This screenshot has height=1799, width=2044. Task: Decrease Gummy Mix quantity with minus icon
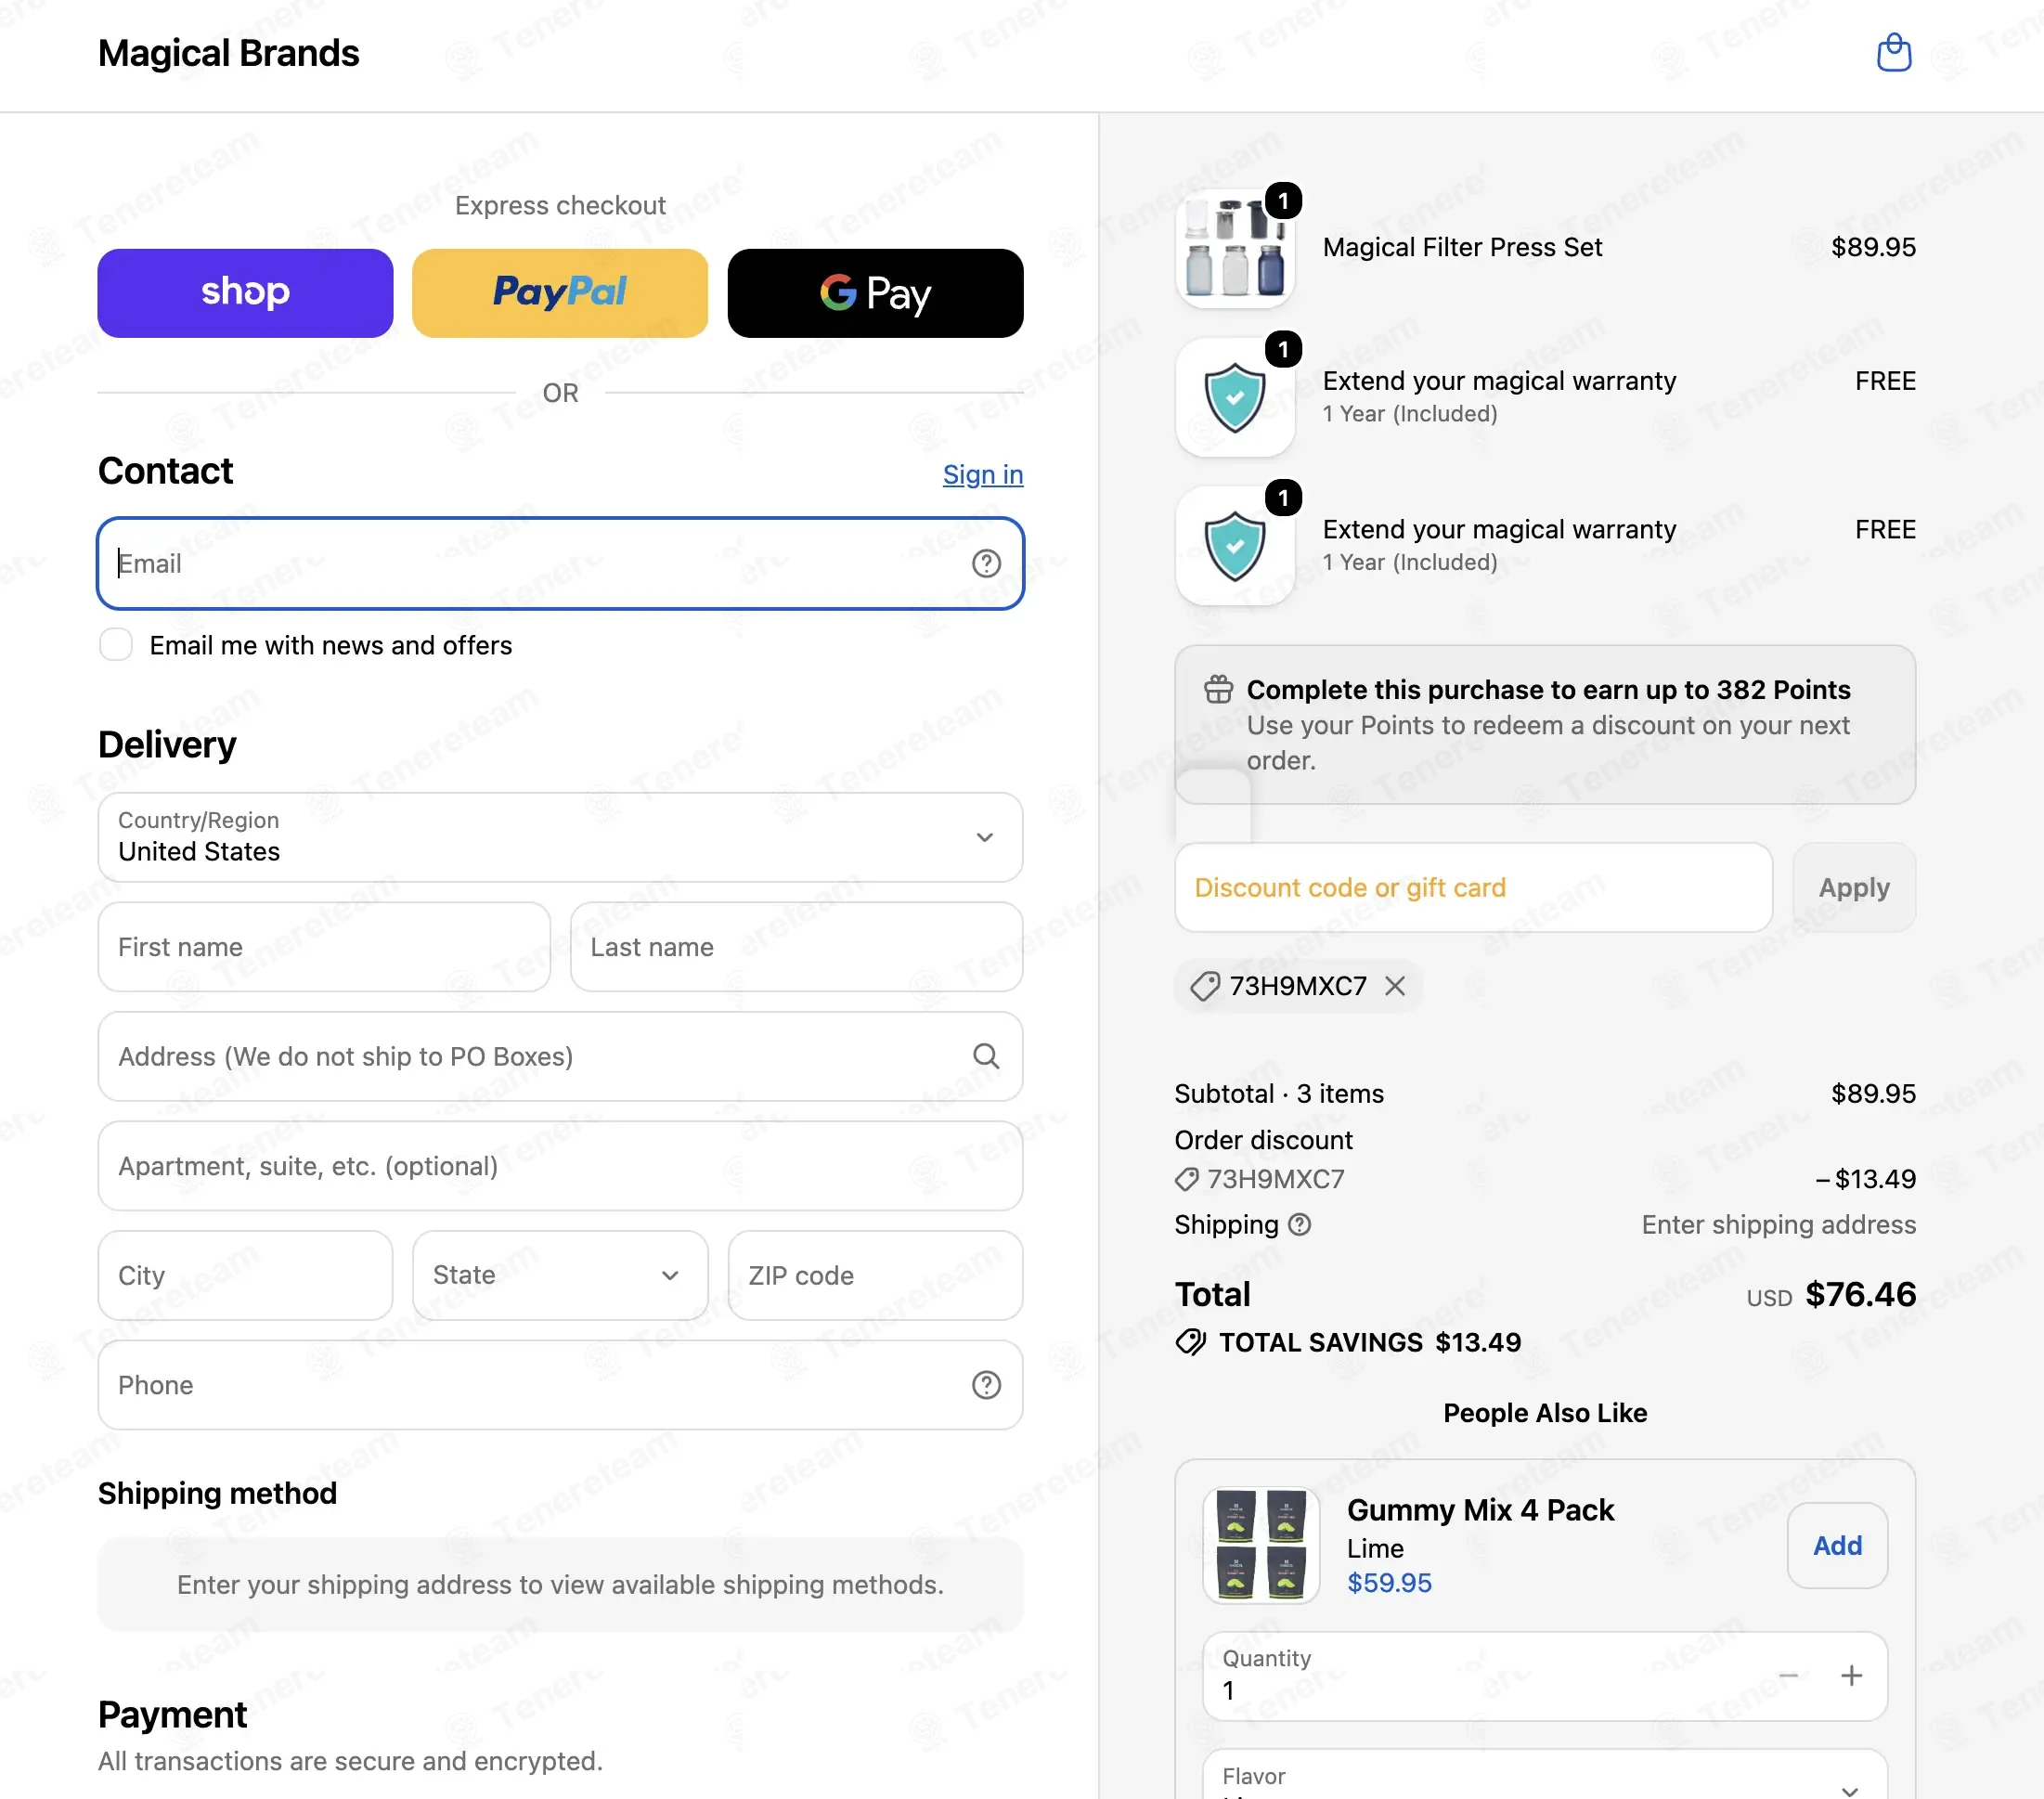click(x=1789, y=1676)
